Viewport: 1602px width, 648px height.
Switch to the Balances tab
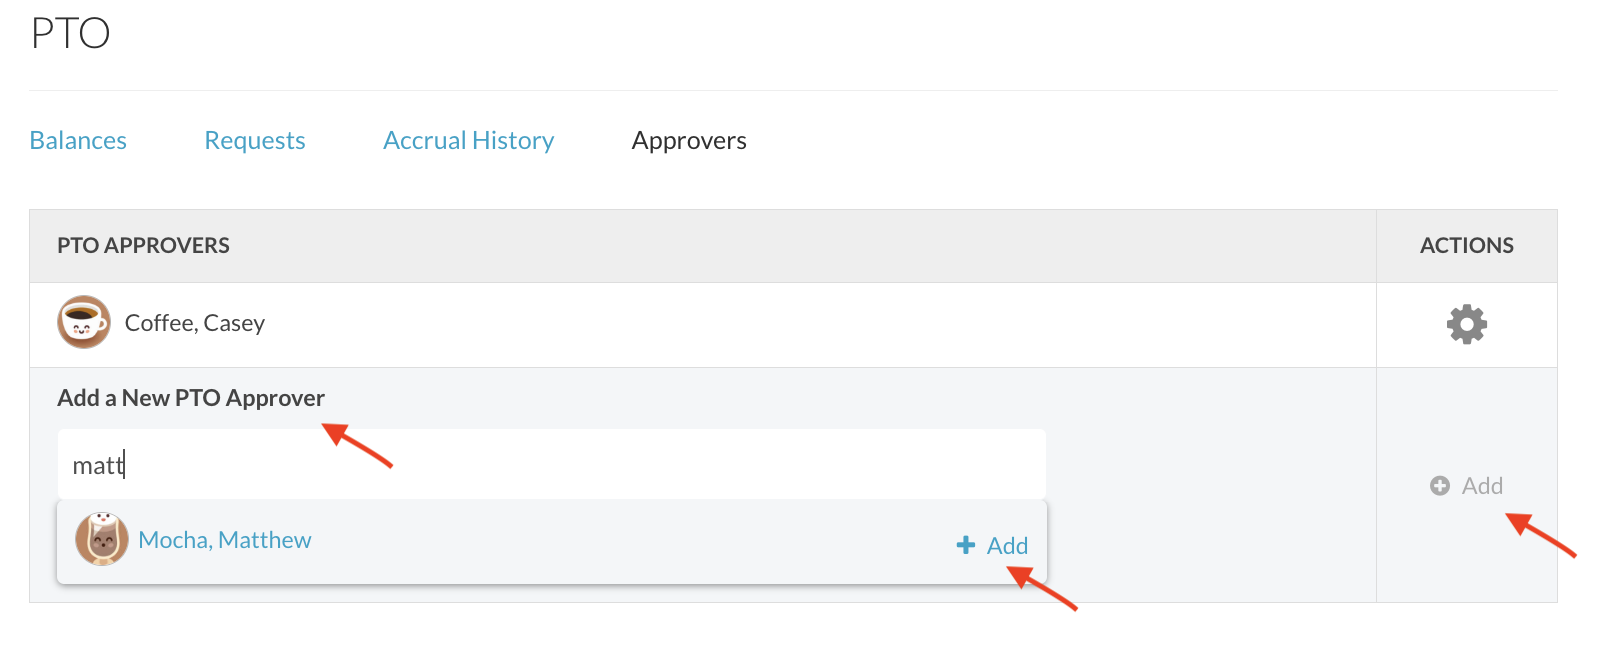[x=78, y=141]
